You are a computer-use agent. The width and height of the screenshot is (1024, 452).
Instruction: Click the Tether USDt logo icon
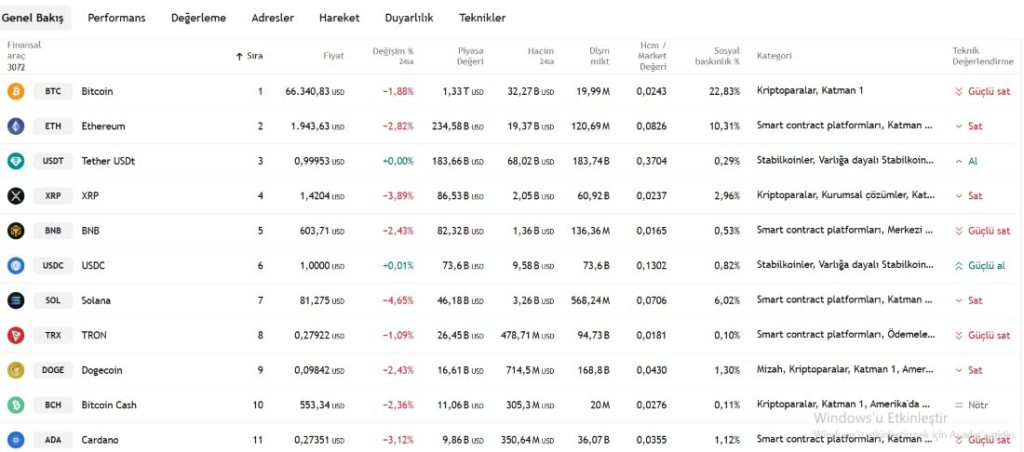click(x=16, y=161)
